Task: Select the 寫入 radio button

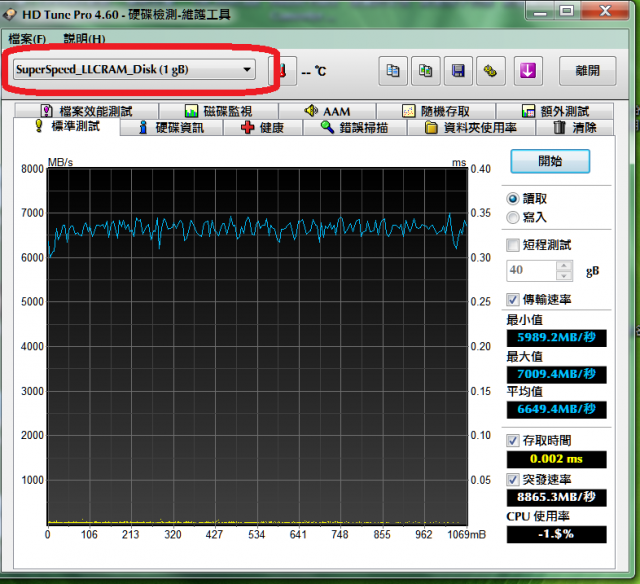Action: tap(513, 218)
